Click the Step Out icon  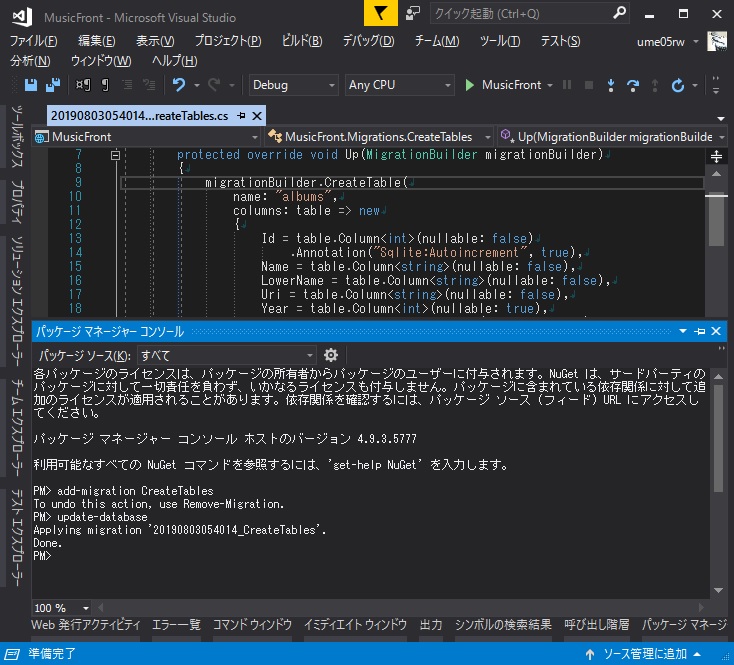point(655,85)
